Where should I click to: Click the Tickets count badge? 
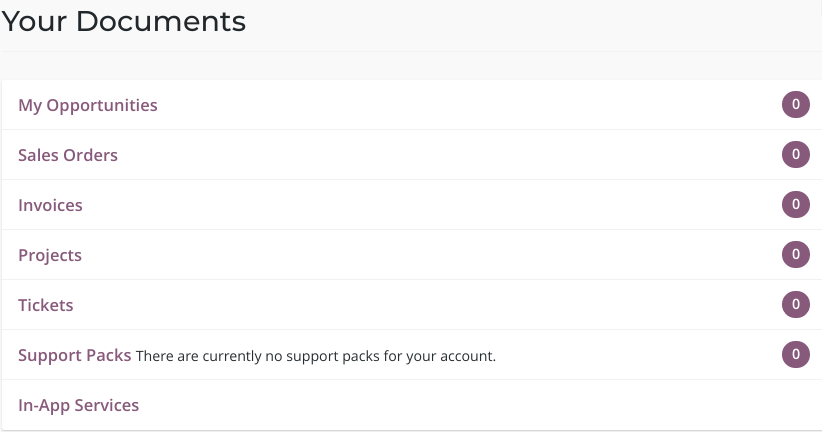(795, 305)
